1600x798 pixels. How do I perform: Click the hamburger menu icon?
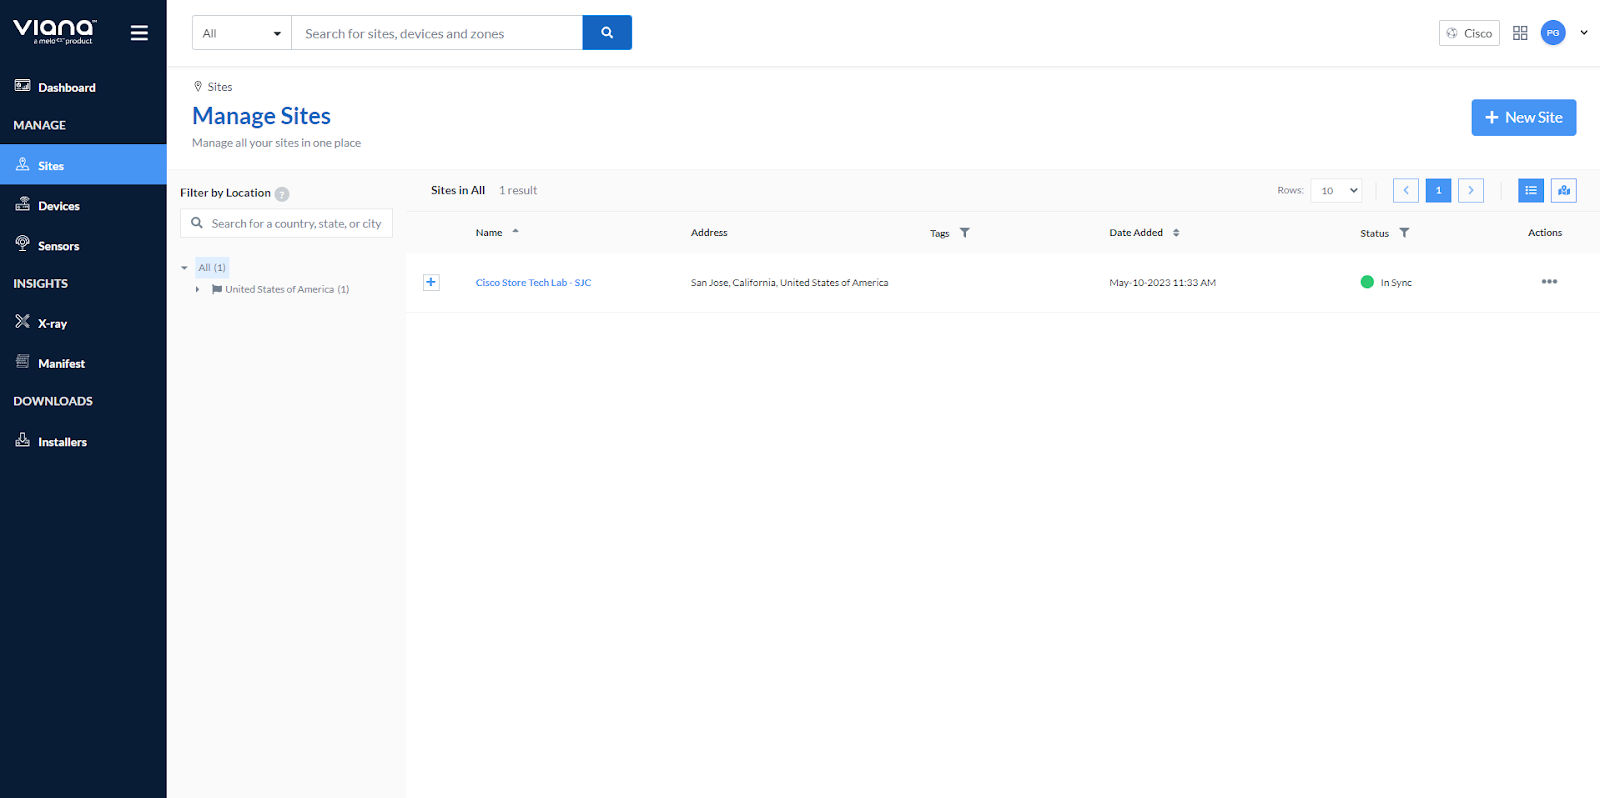pos(139,33)
